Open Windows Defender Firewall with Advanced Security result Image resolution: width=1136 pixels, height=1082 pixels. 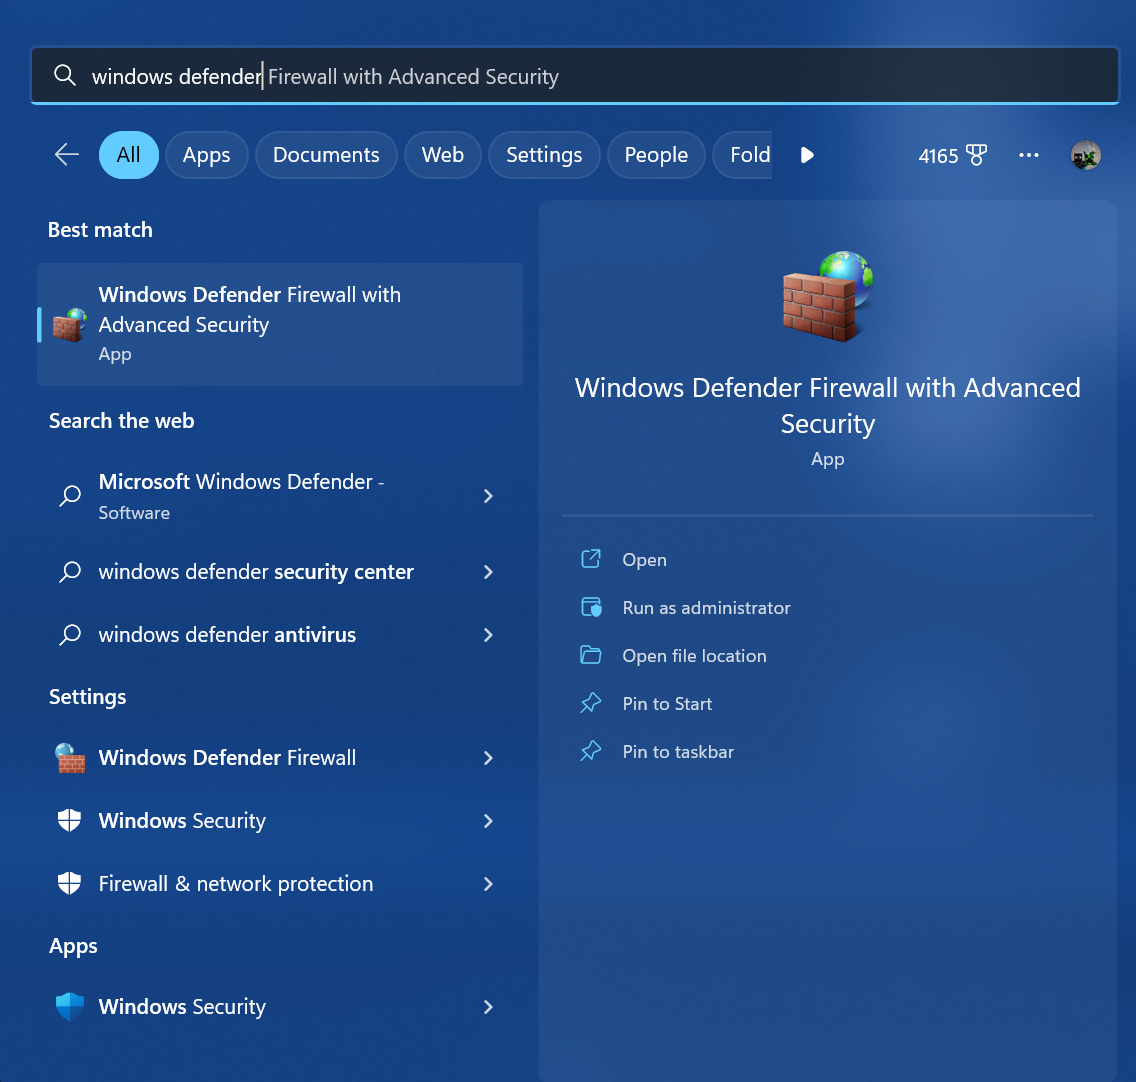(280, 324)
